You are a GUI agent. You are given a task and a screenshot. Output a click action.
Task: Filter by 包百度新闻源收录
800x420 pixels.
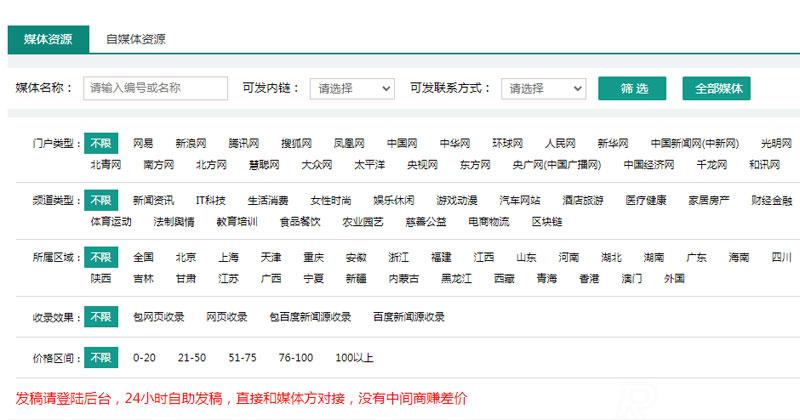(x=310, y=316)
